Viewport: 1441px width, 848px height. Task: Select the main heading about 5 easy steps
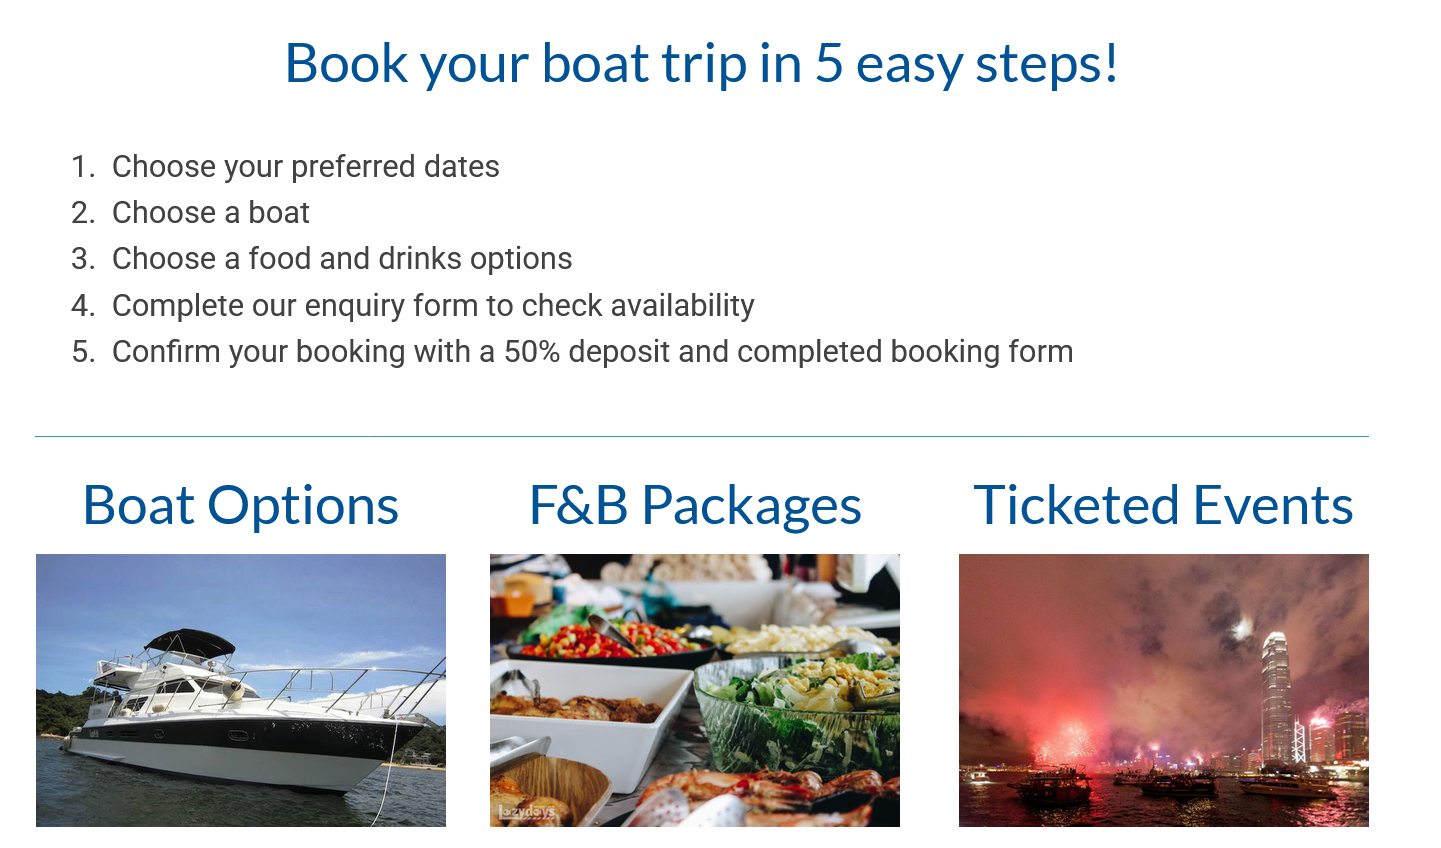pos(701,63)
